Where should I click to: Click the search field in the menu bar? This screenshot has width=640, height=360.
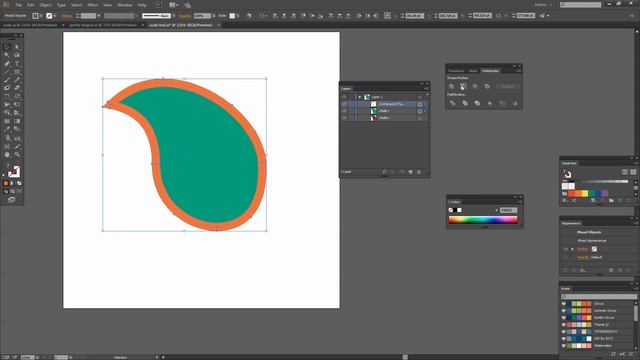(x=581, y=4)
